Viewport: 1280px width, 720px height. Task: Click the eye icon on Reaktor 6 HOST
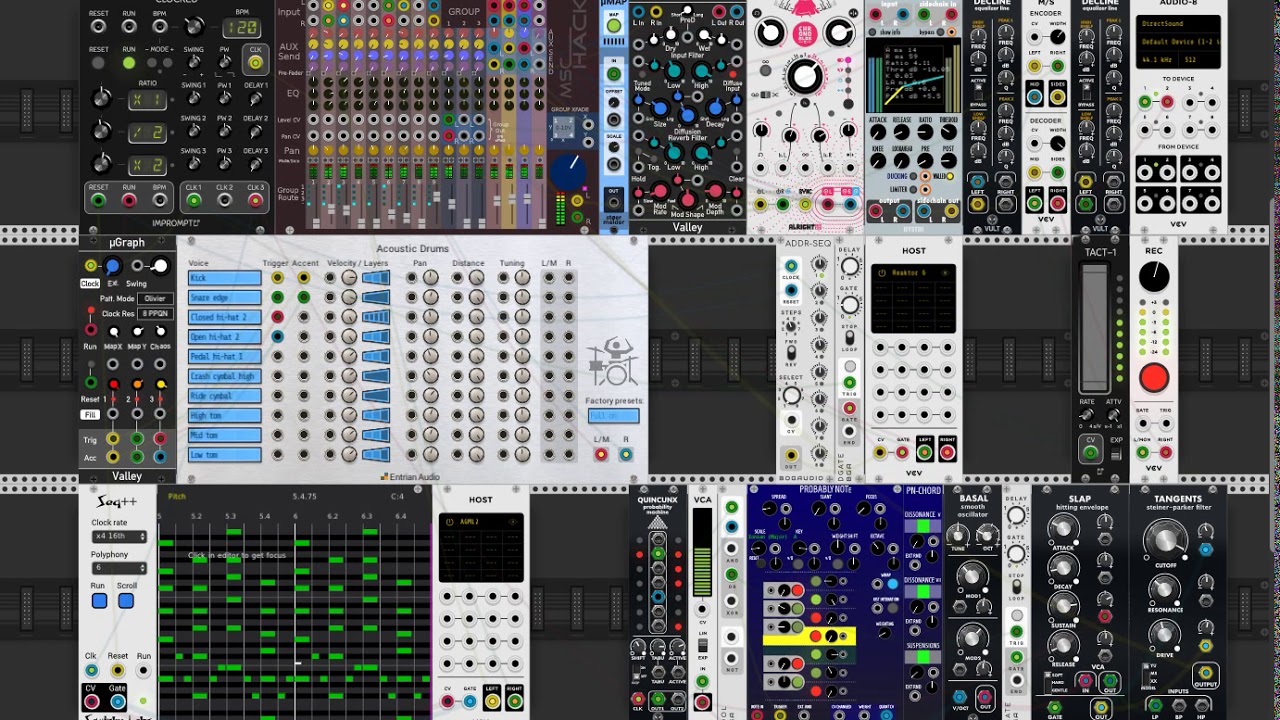[x=946, y=273]
